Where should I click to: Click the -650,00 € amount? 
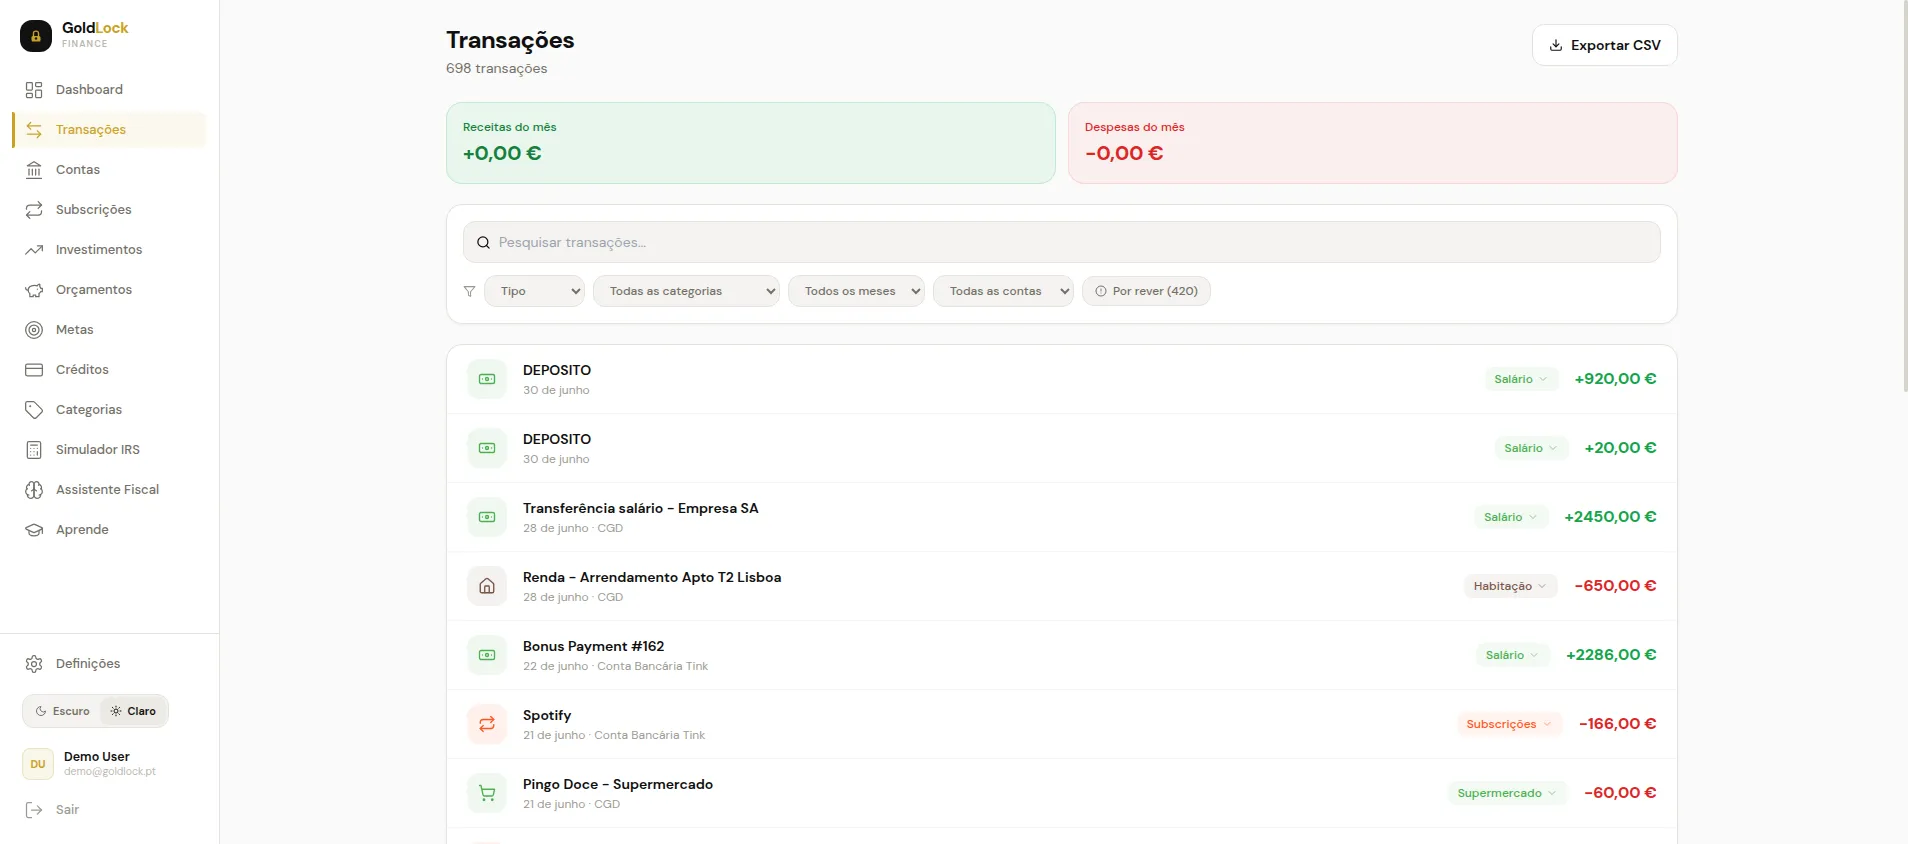pyautogui.click(x=1615, y=586)
